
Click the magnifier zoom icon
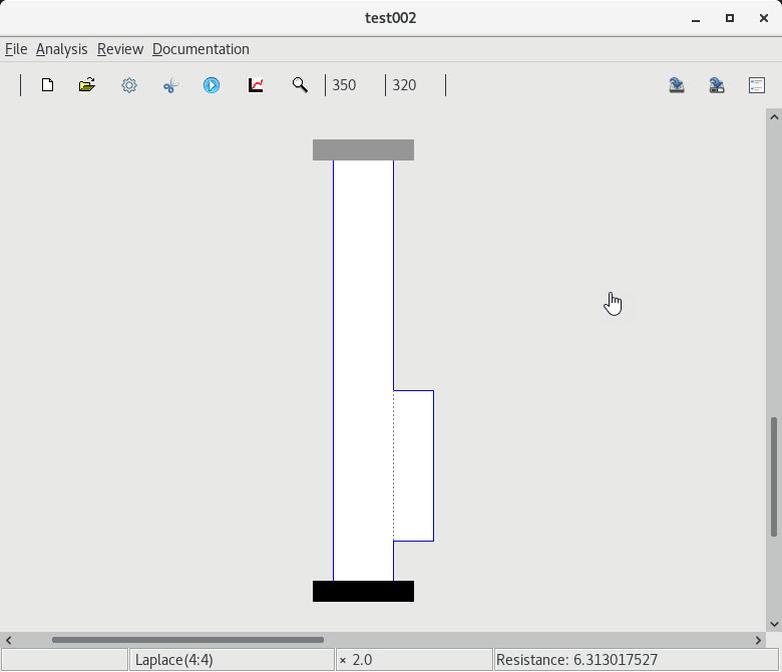click(x=299, y=85)
